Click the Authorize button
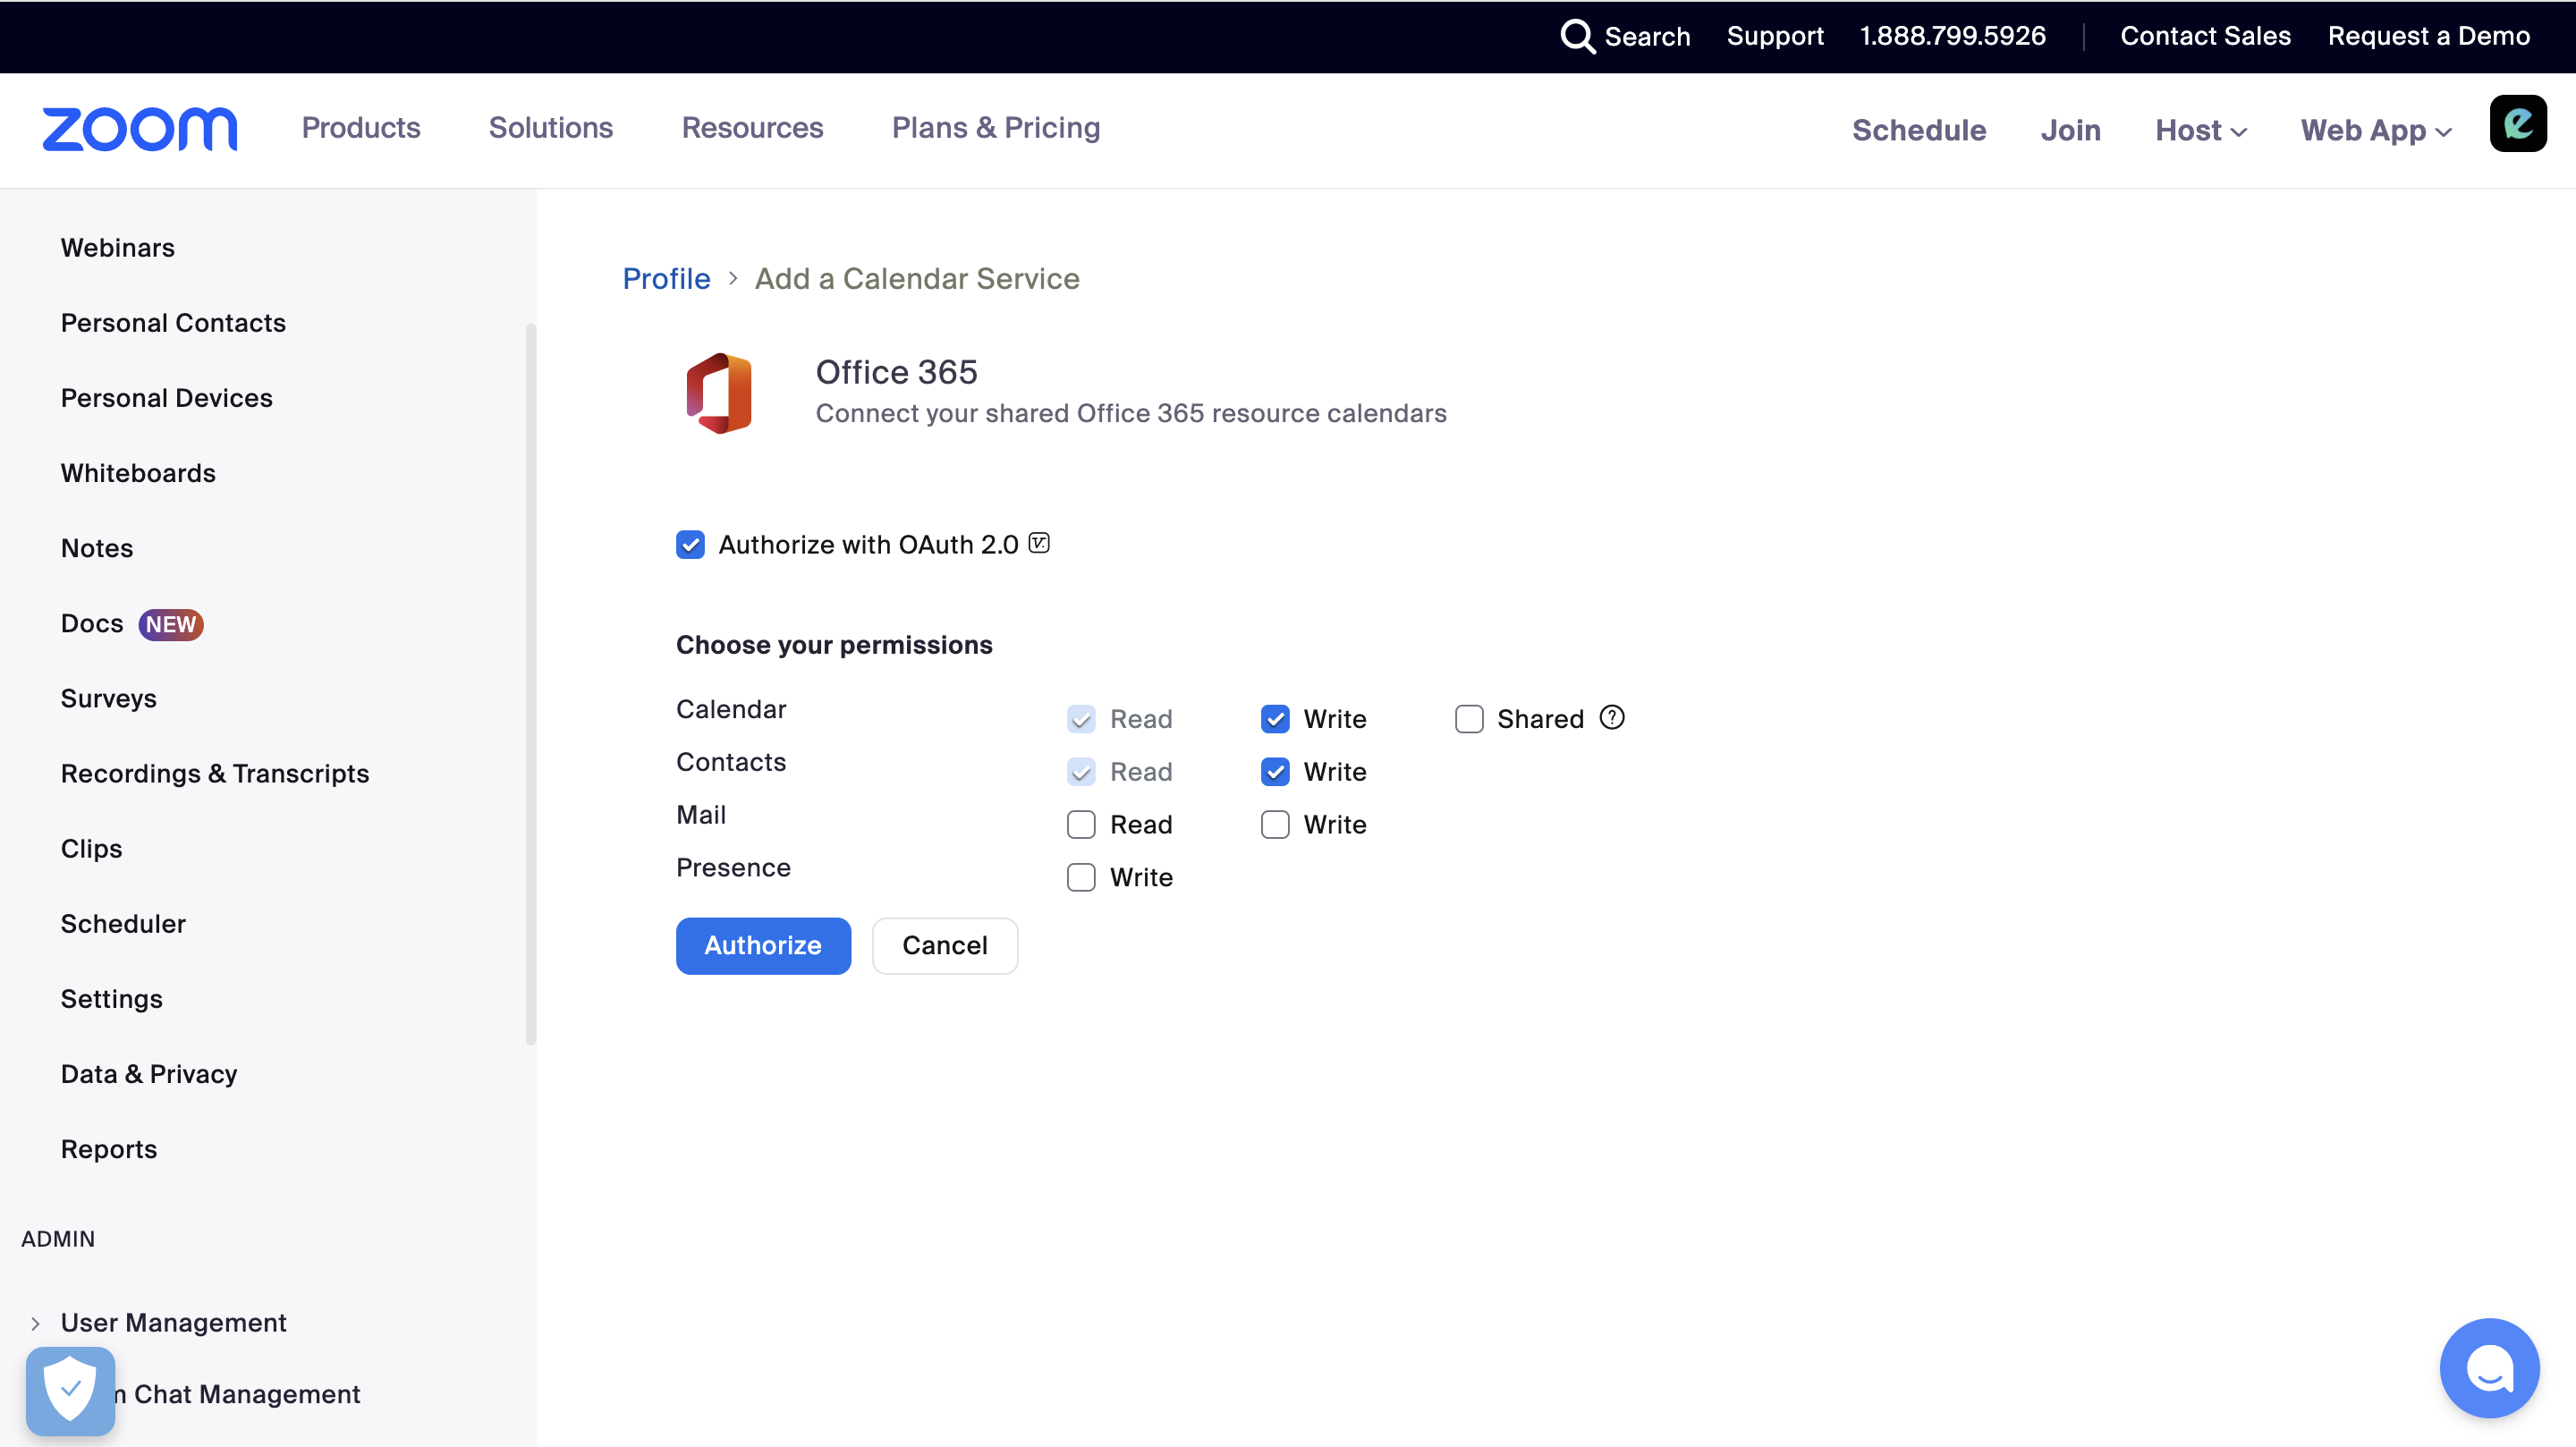 click(763, 945)
